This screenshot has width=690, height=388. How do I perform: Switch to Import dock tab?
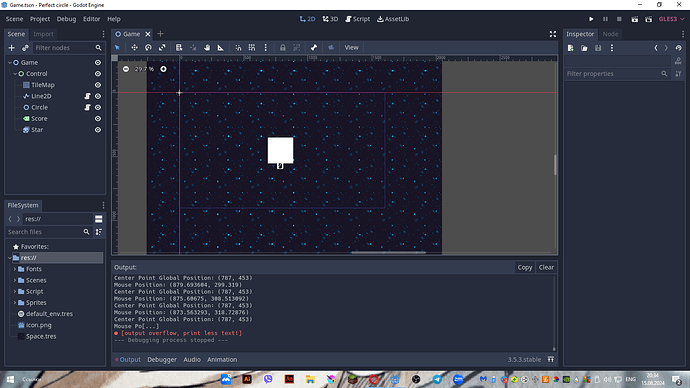click(x=43, y=34)
